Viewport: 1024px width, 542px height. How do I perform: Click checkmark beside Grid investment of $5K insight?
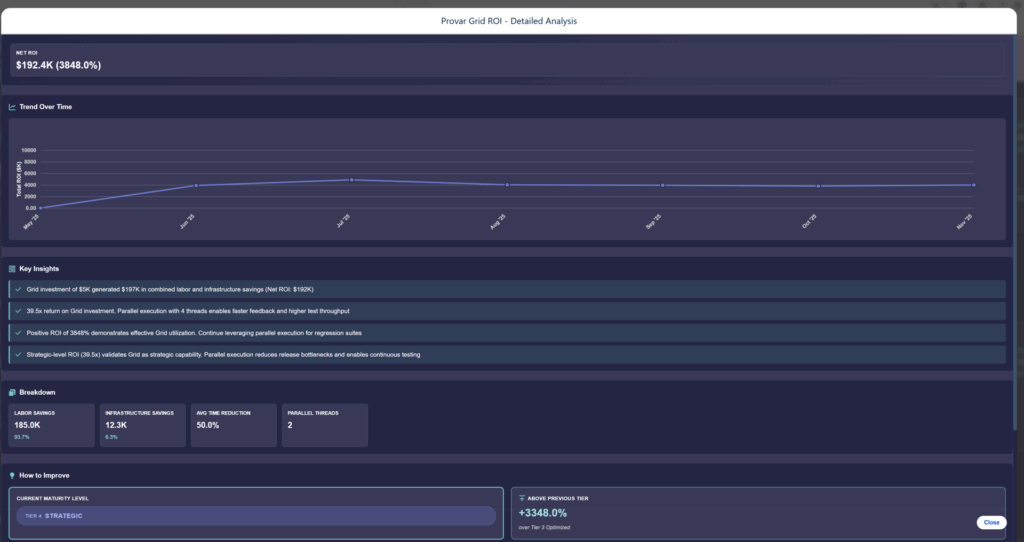[x=18, y=289]
